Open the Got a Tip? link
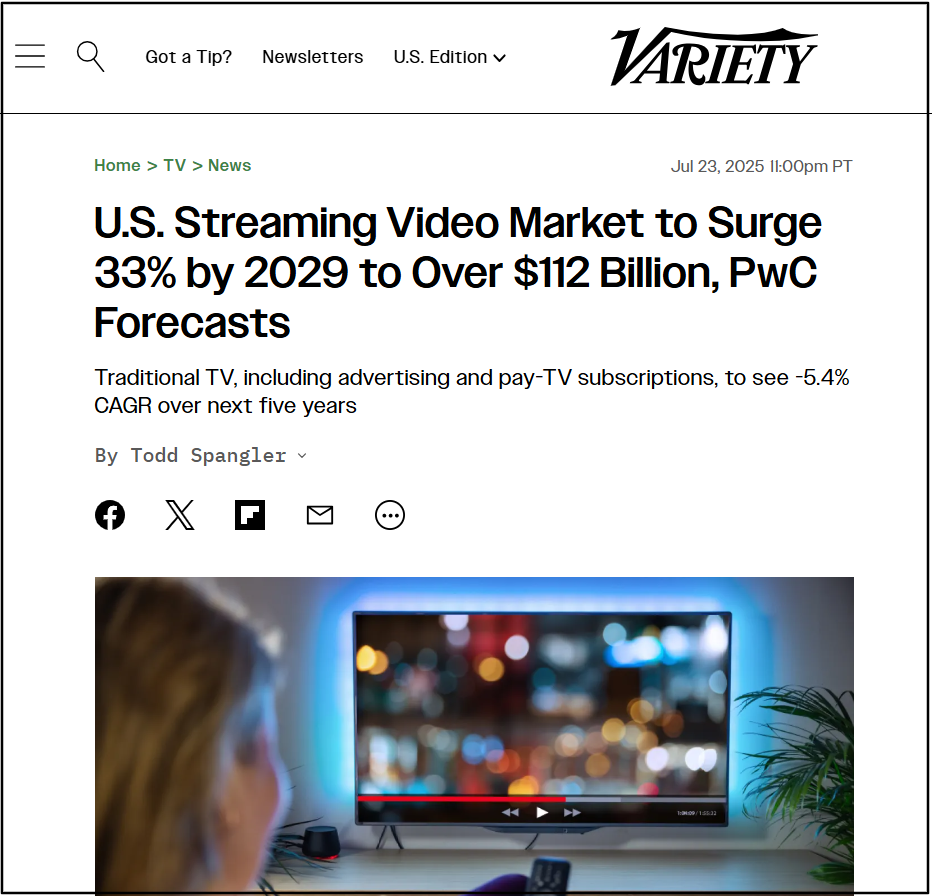This screenshot has width=932, height=896. point(188,57)
